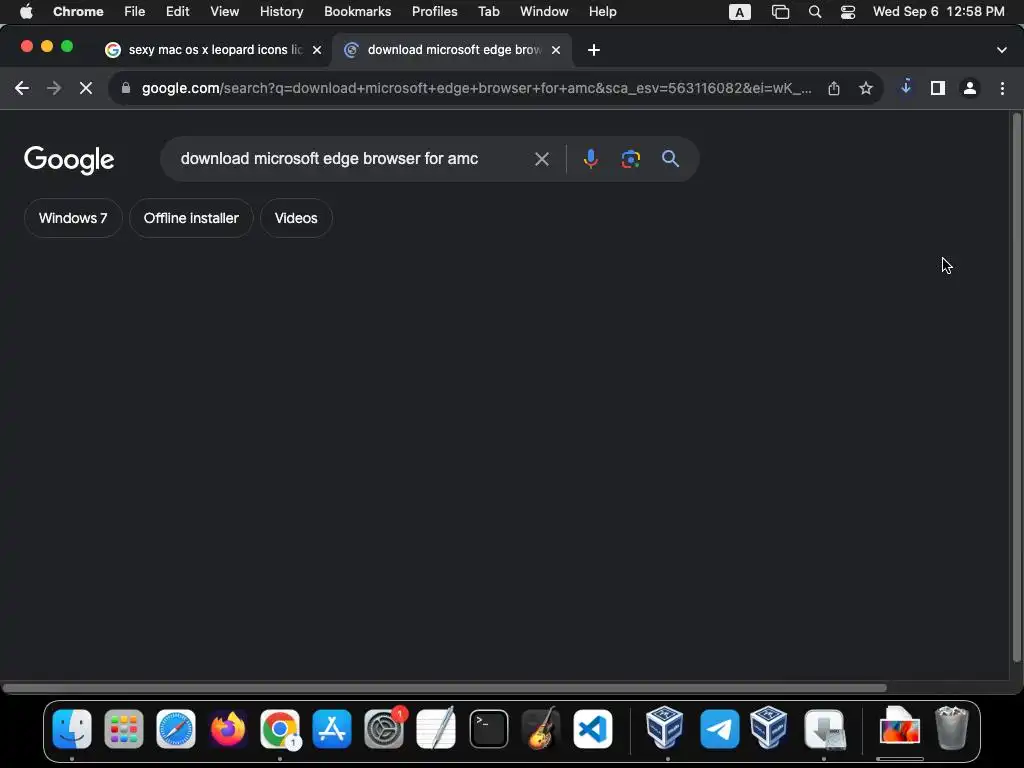1024x768 pixels.
Task: Go back to the previous page
Action: tap(22, 88)
